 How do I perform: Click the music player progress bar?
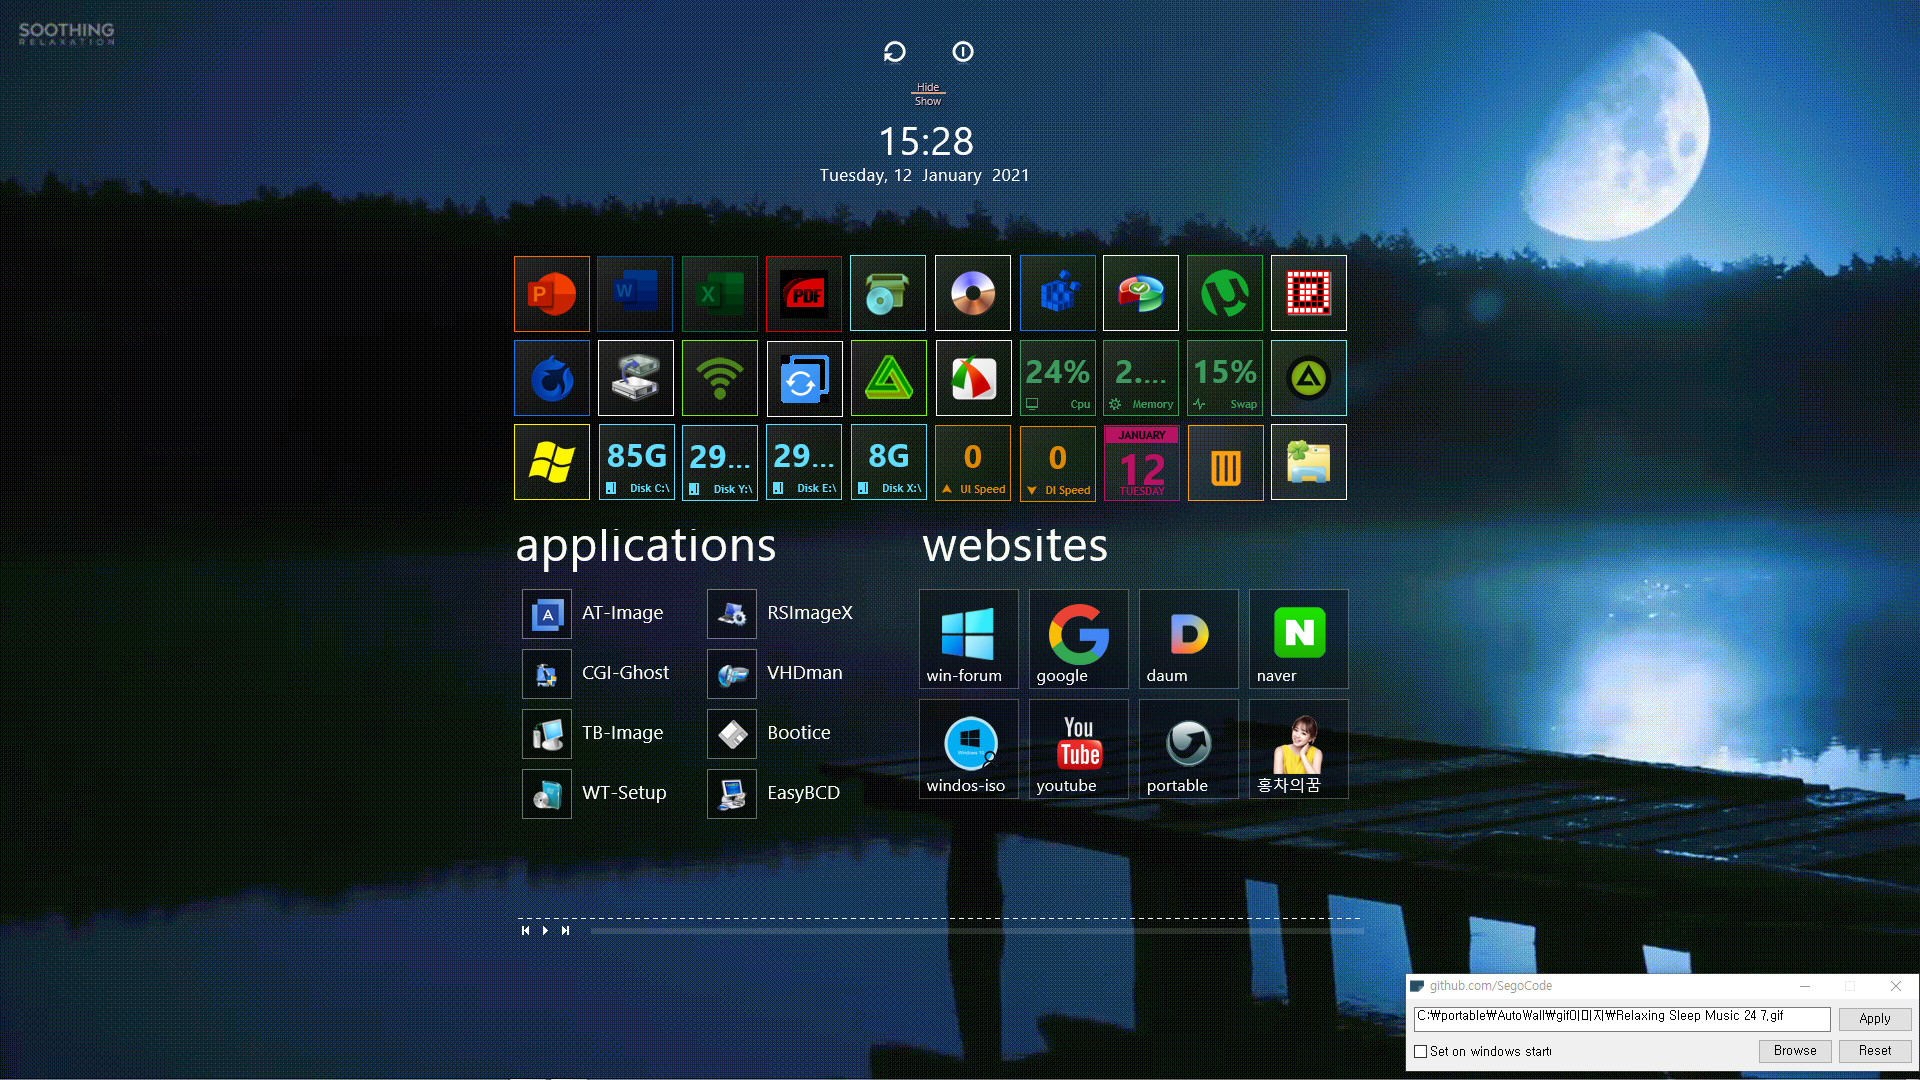[x=976, y=931]
